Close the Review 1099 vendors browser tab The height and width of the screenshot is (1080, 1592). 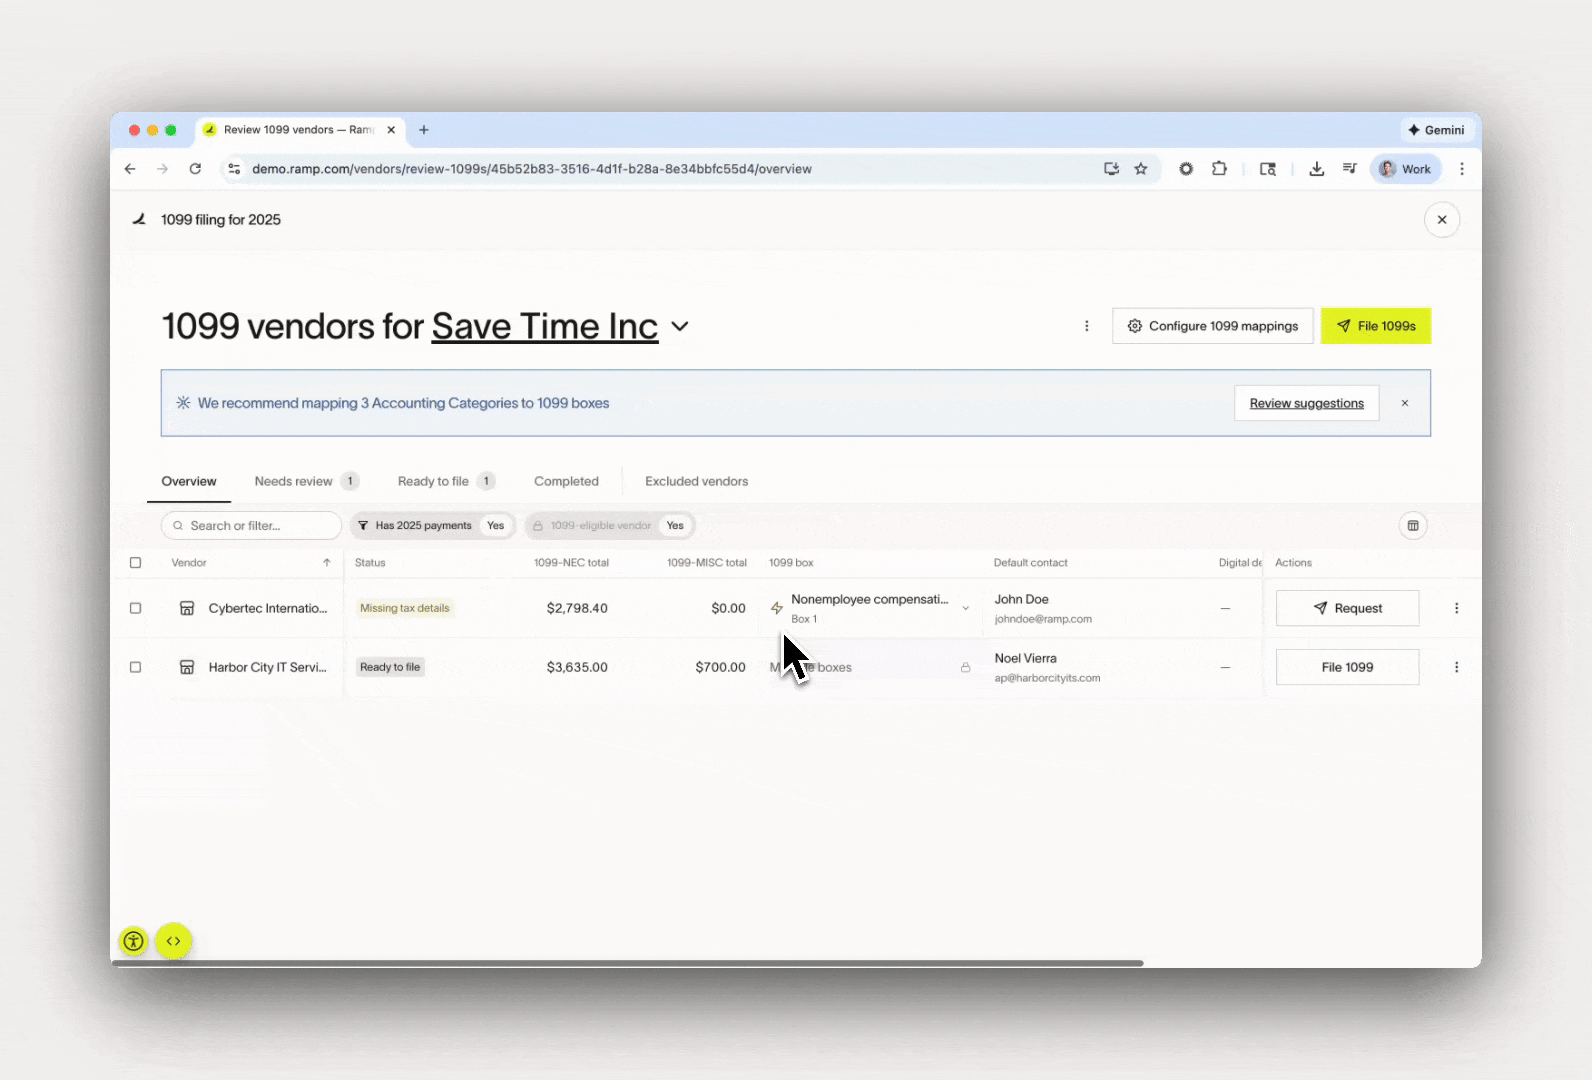click(x=391, y=130)
